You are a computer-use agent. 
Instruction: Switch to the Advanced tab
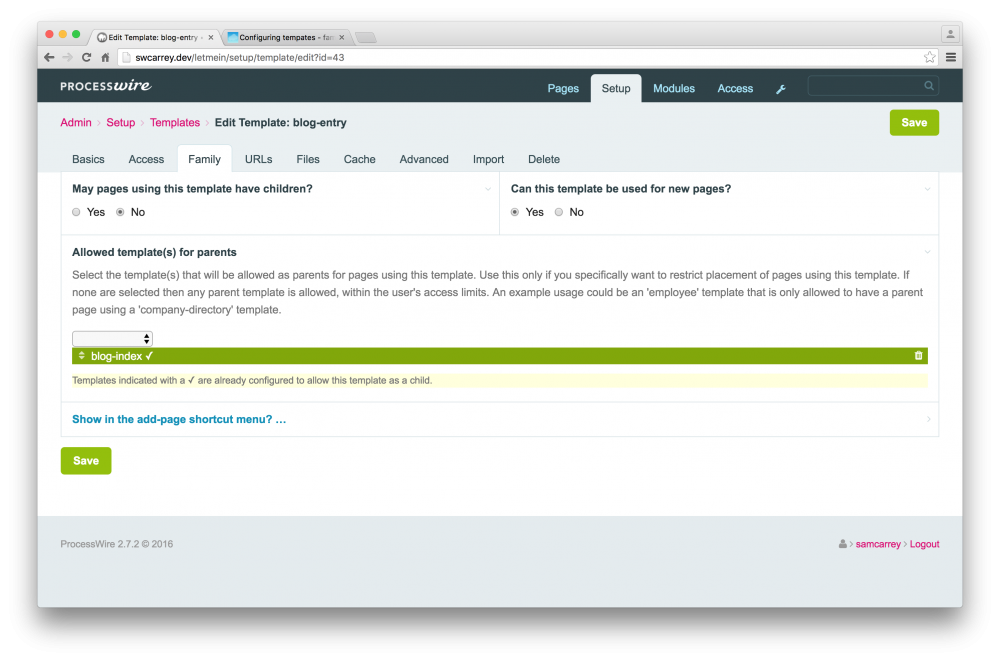423,159
